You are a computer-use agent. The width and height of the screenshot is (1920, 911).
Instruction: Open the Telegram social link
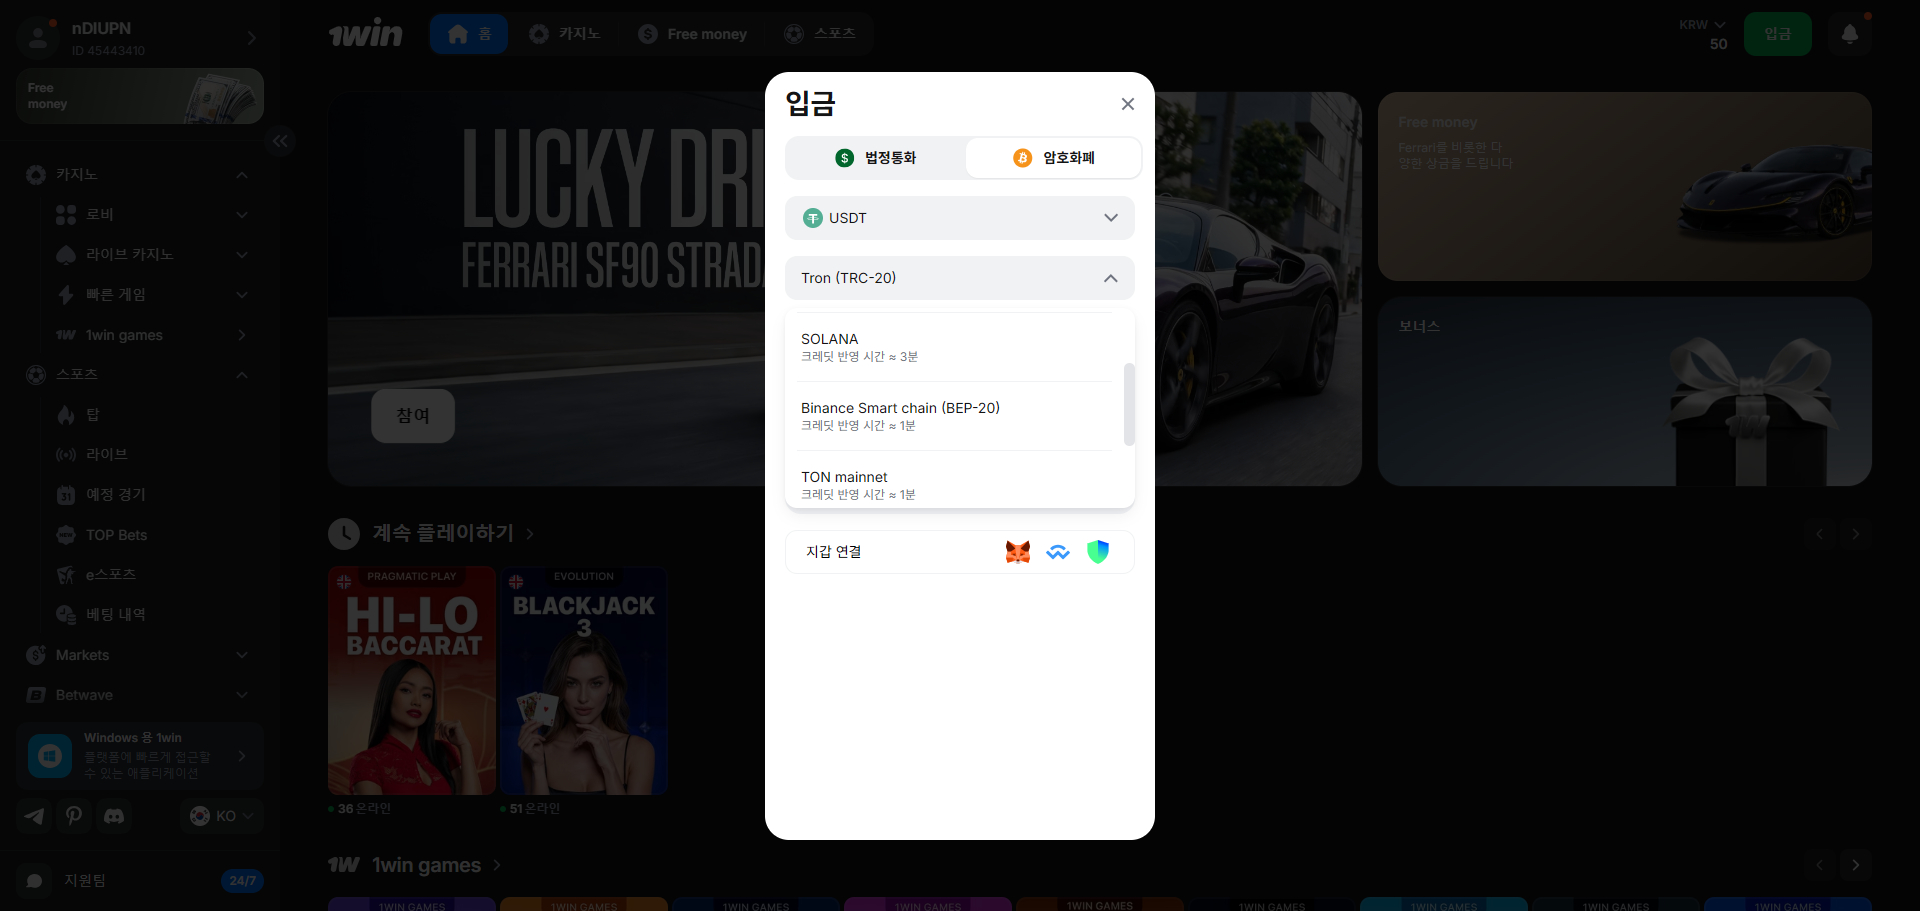(34, 816)
